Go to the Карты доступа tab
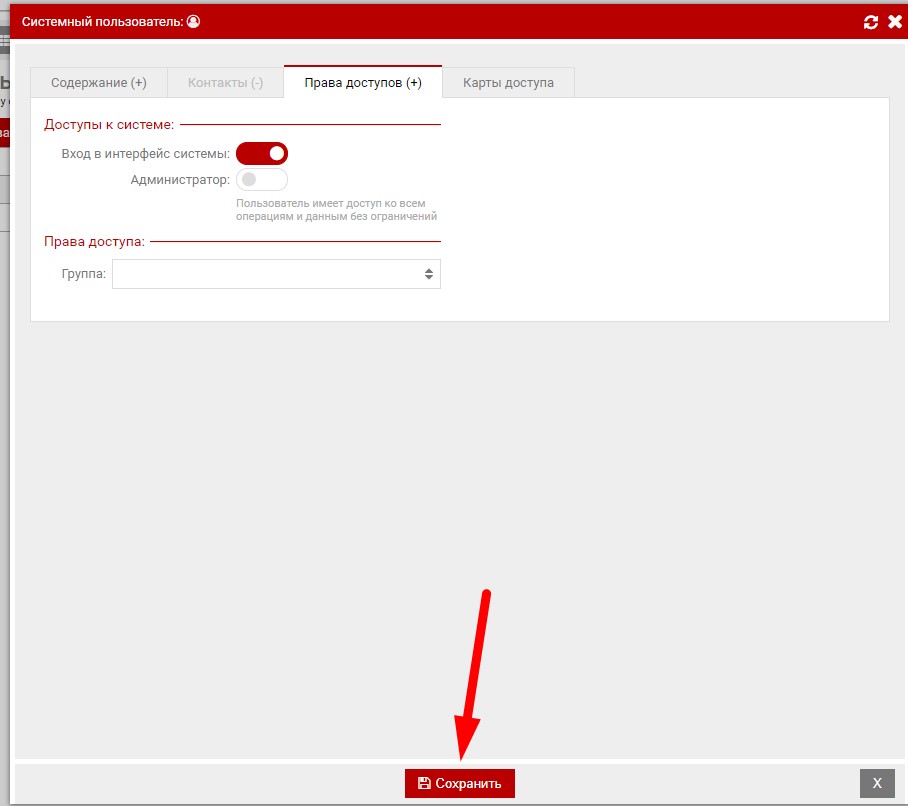The height and width of the screenshot is (806, 908). coord(508,83)
